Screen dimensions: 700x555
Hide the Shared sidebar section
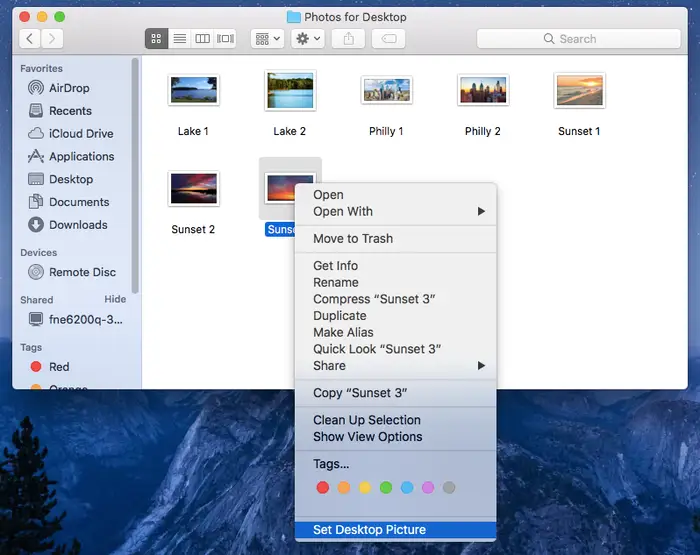click(115, 299)
